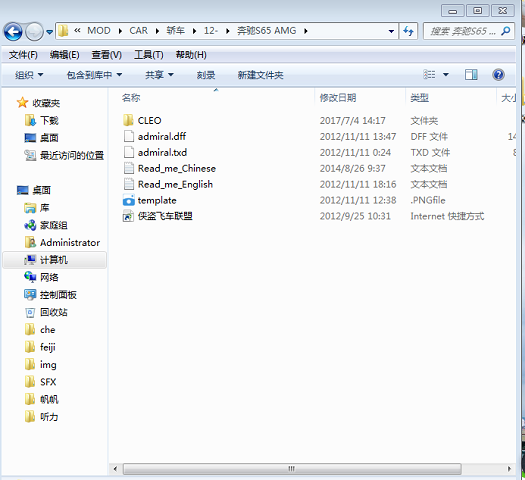The image size is (525, 480).
Task: Click 刻录 toolbar button
Action: [x=206, y=75]
